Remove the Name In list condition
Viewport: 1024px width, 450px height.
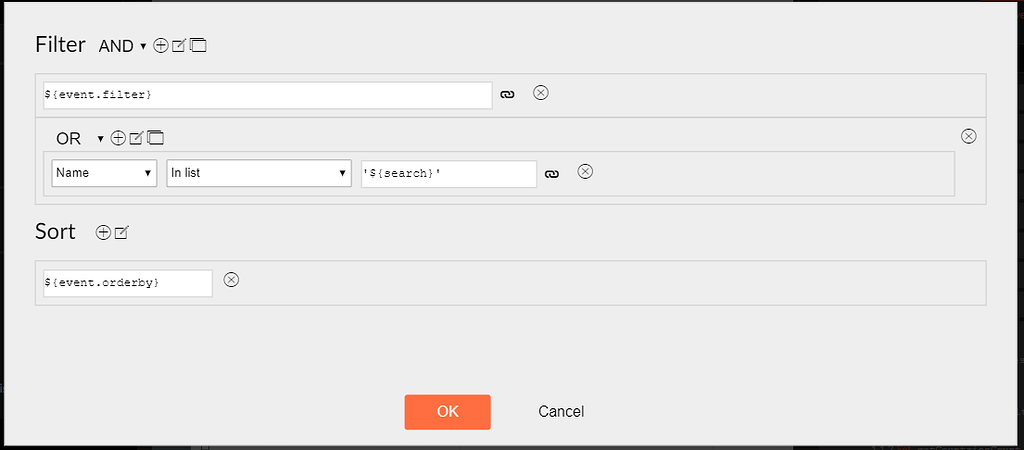(x=586, y=172)
